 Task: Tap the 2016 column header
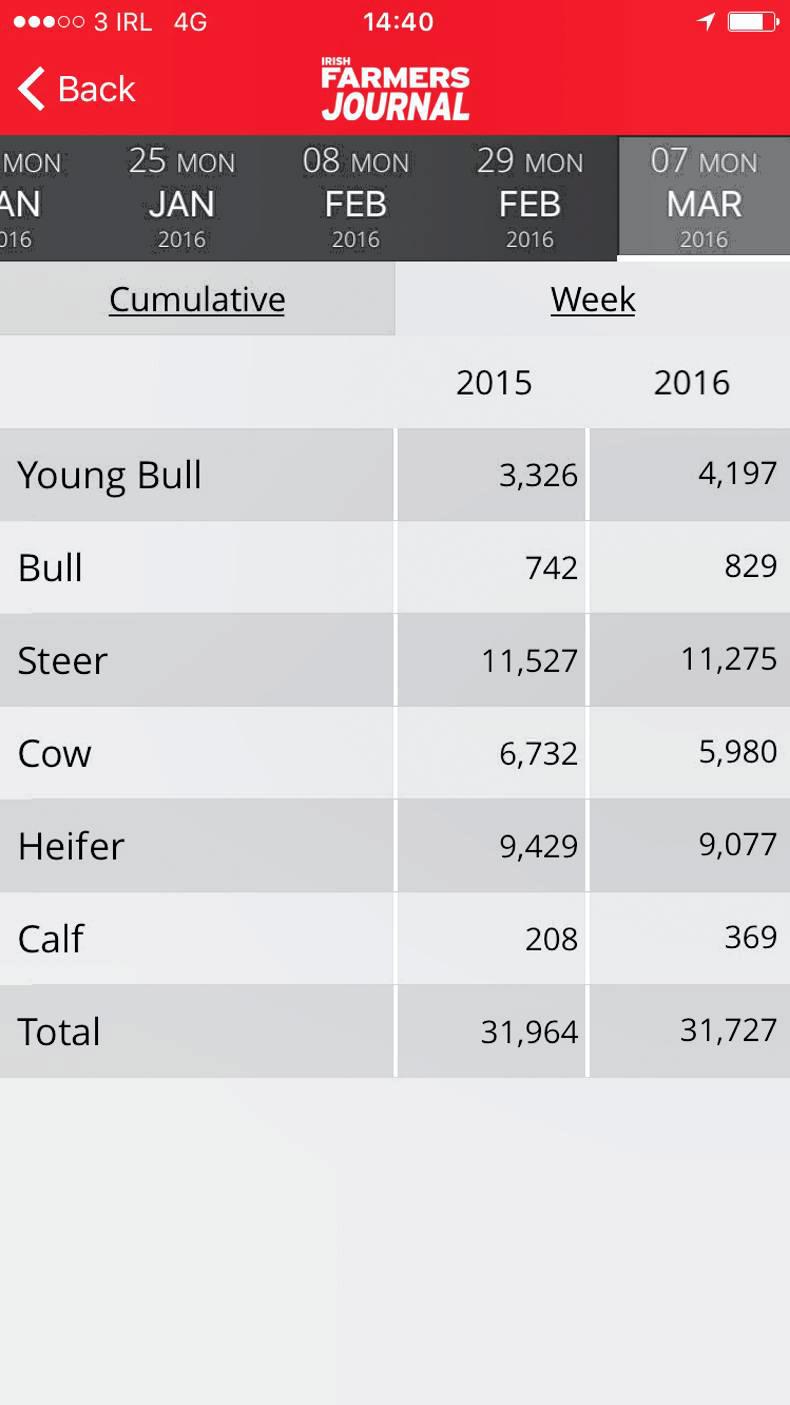692,383
